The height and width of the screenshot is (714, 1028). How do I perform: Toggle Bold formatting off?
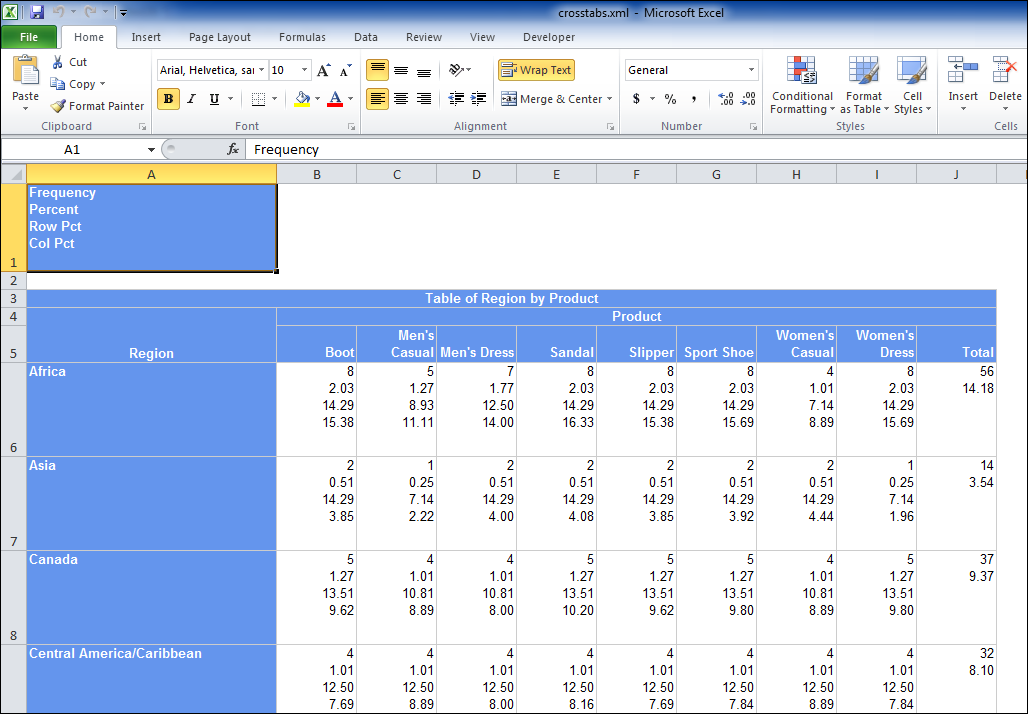click(x=168, y=99)
